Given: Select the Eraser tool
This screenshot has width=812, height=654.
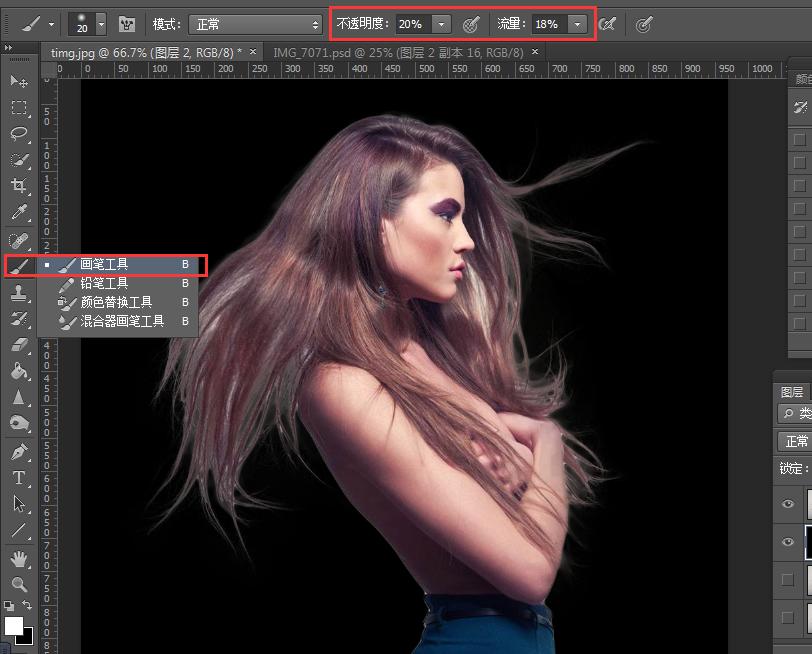Looking at the screenshot, I should tap(18, 345).
